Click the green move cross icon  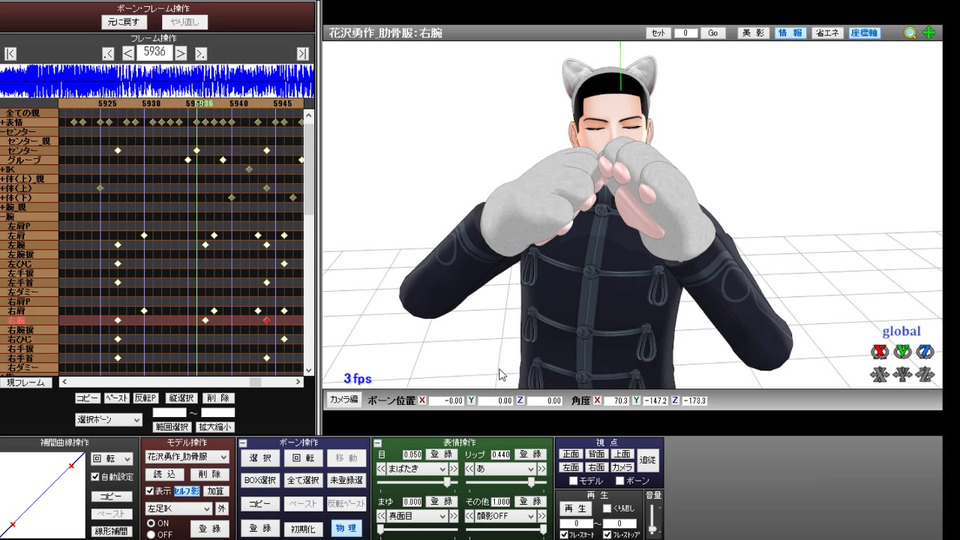pos(929,33)
